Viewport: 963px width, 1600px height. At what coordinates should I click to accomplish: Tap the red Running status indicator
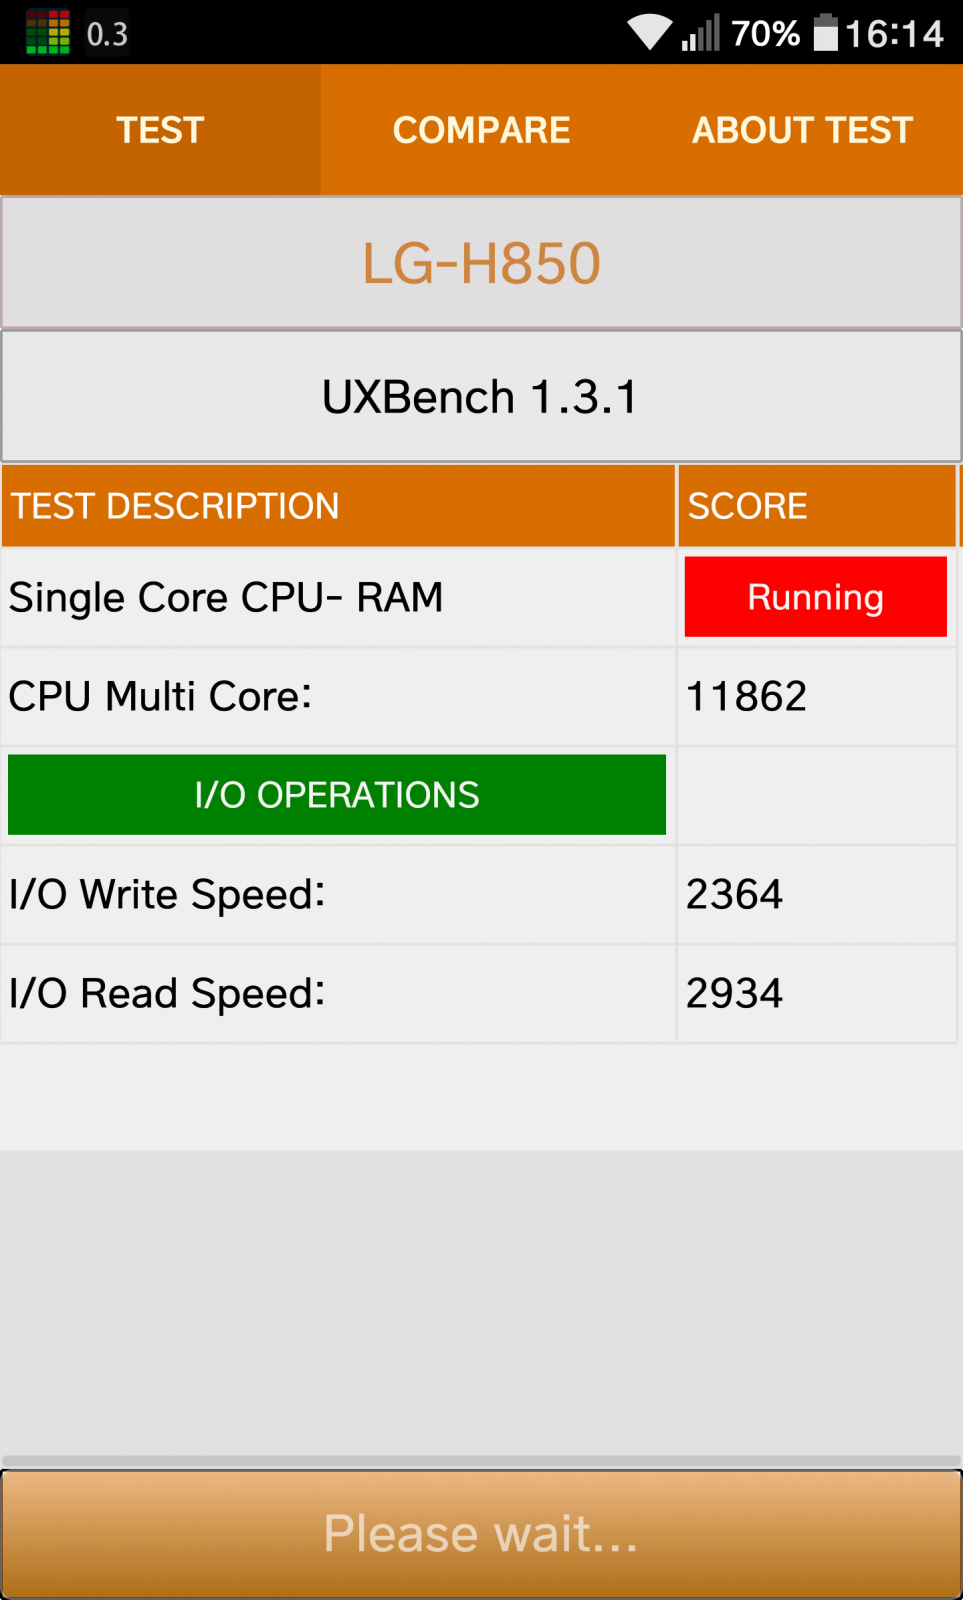[816, 597]
